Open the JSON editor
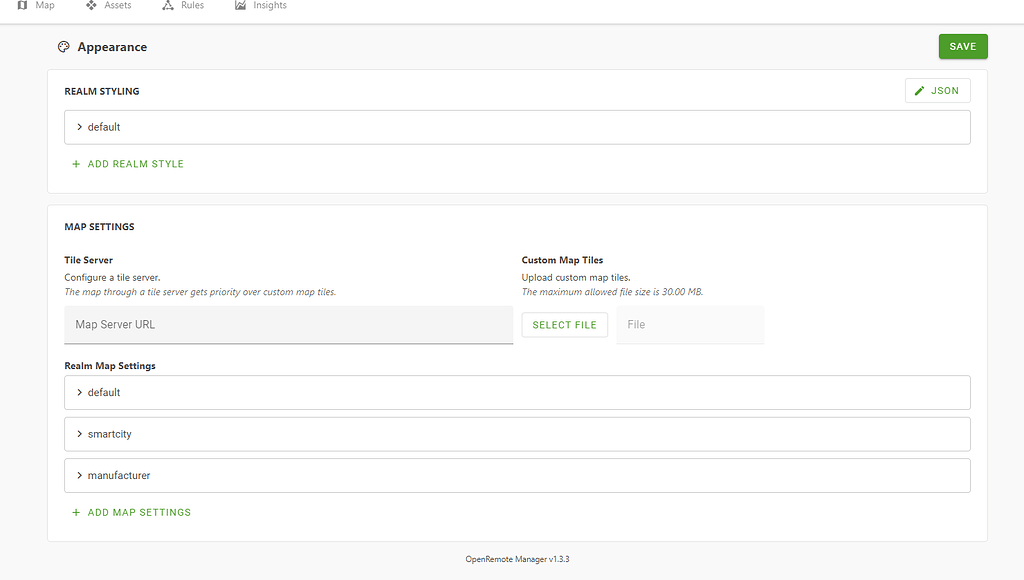The image size is (1024, 580). (937, 91)
